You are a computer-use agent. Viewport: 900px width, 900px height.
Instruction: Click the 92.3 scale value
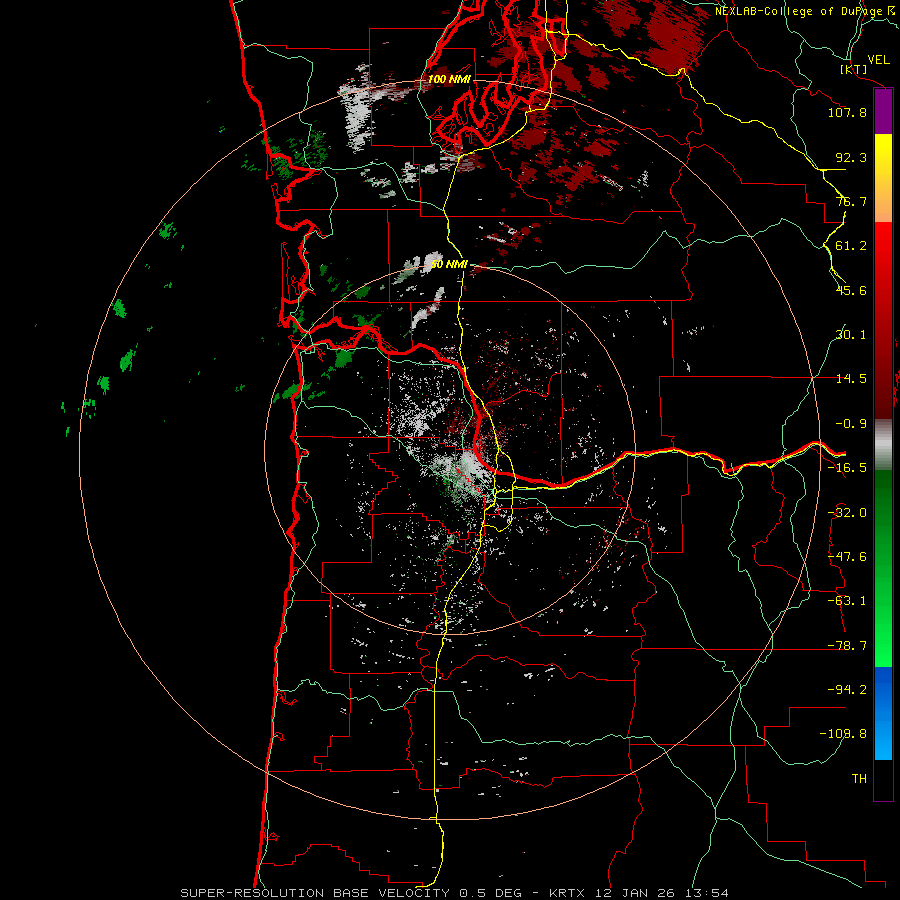(851, 157)
